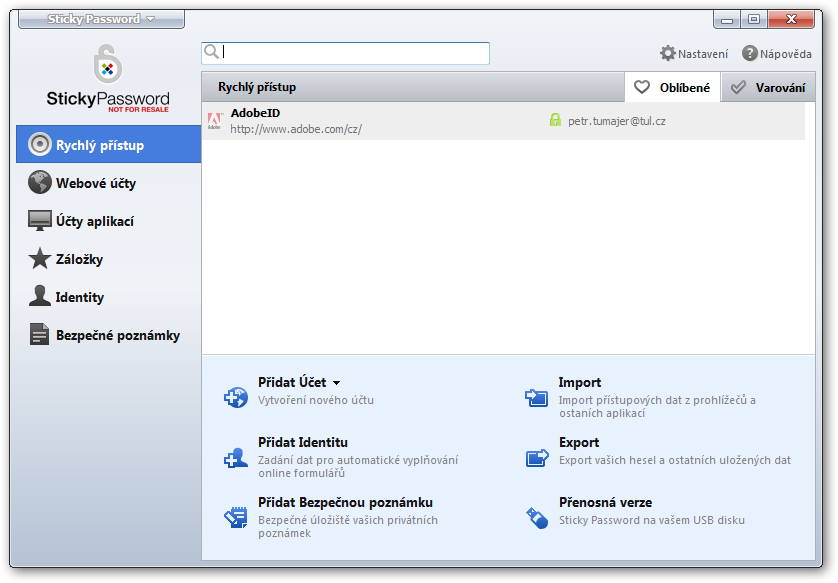Click the Přidat Bezpečnou poznámku link
The height and width of the screenshot is (583, 838).
click(345, 502)
